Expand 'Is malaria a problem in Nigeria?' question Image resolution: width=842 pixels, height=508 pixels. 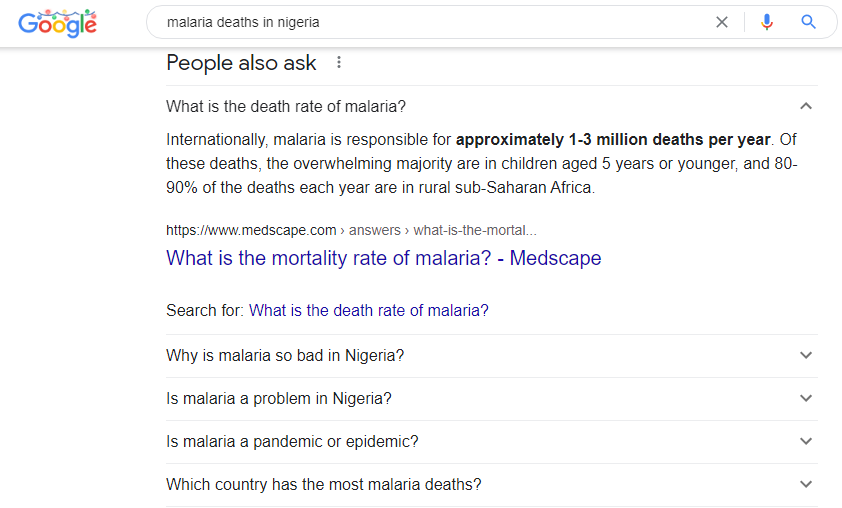click(x=279, y=398)
